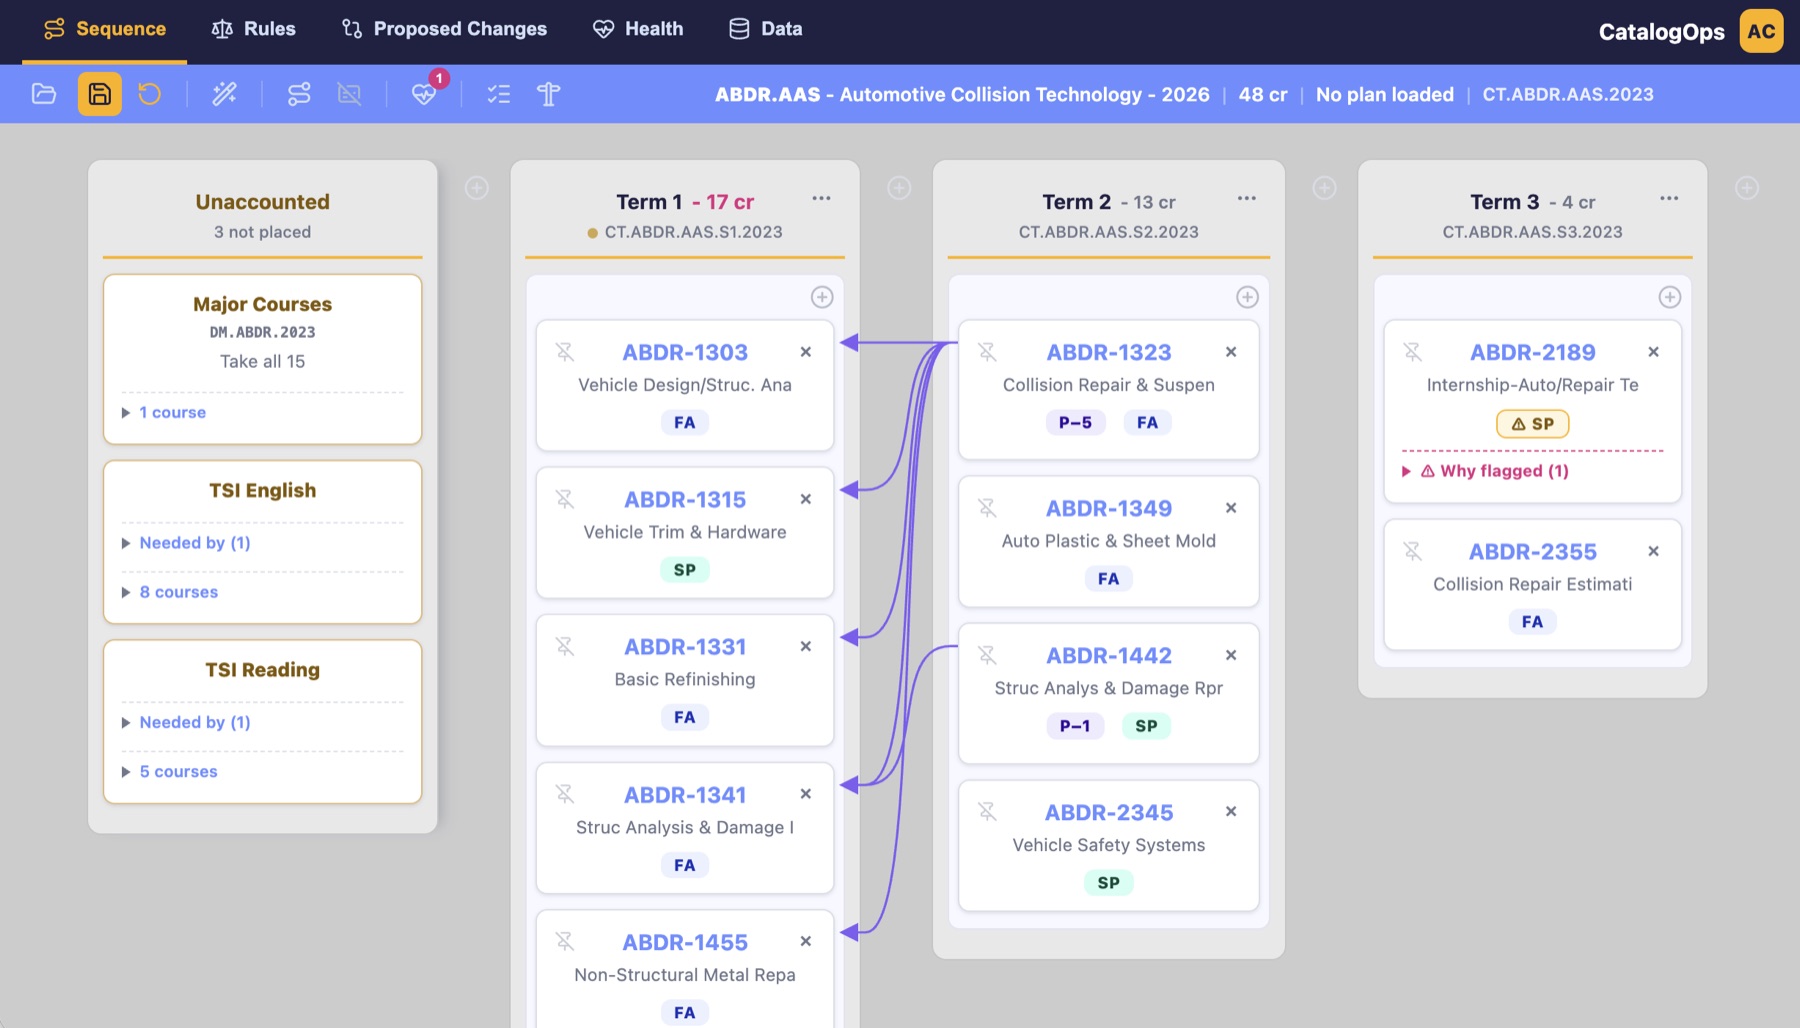Image resolution: width=1800 pixels, height=1028 pixels.
Task: Remove ABDR-2345 with its X
Action: click(x=1231, y=812)
